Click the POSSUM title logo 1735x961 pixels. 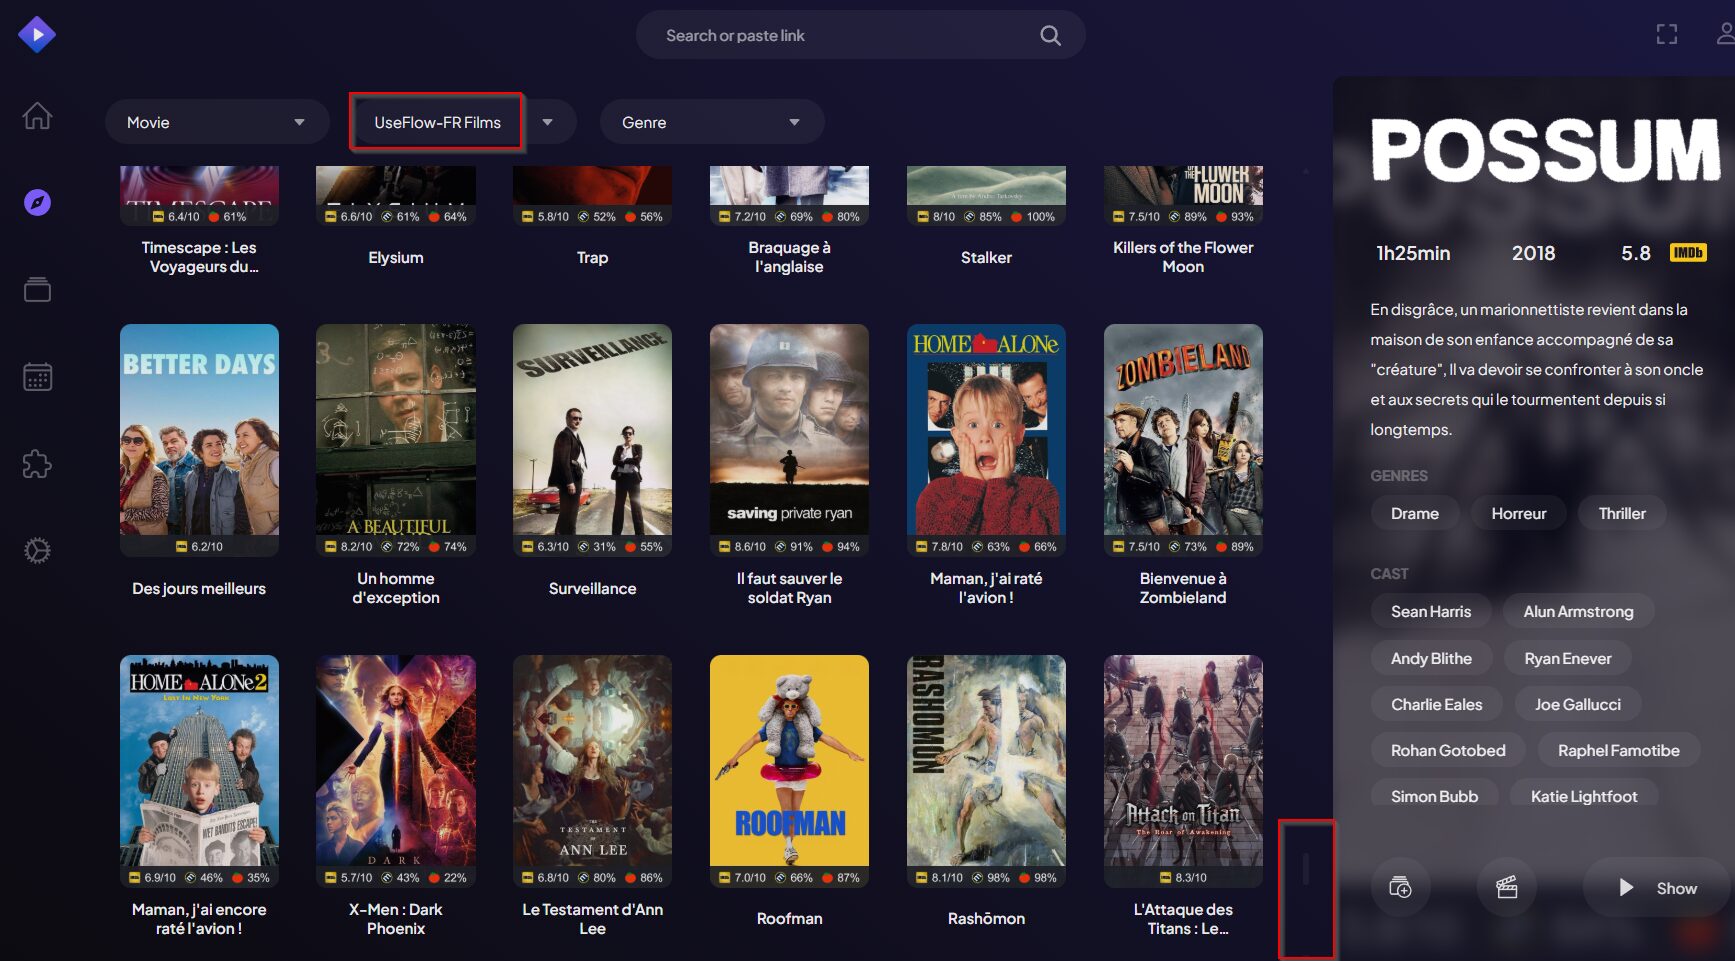(x=1545, y=151)
